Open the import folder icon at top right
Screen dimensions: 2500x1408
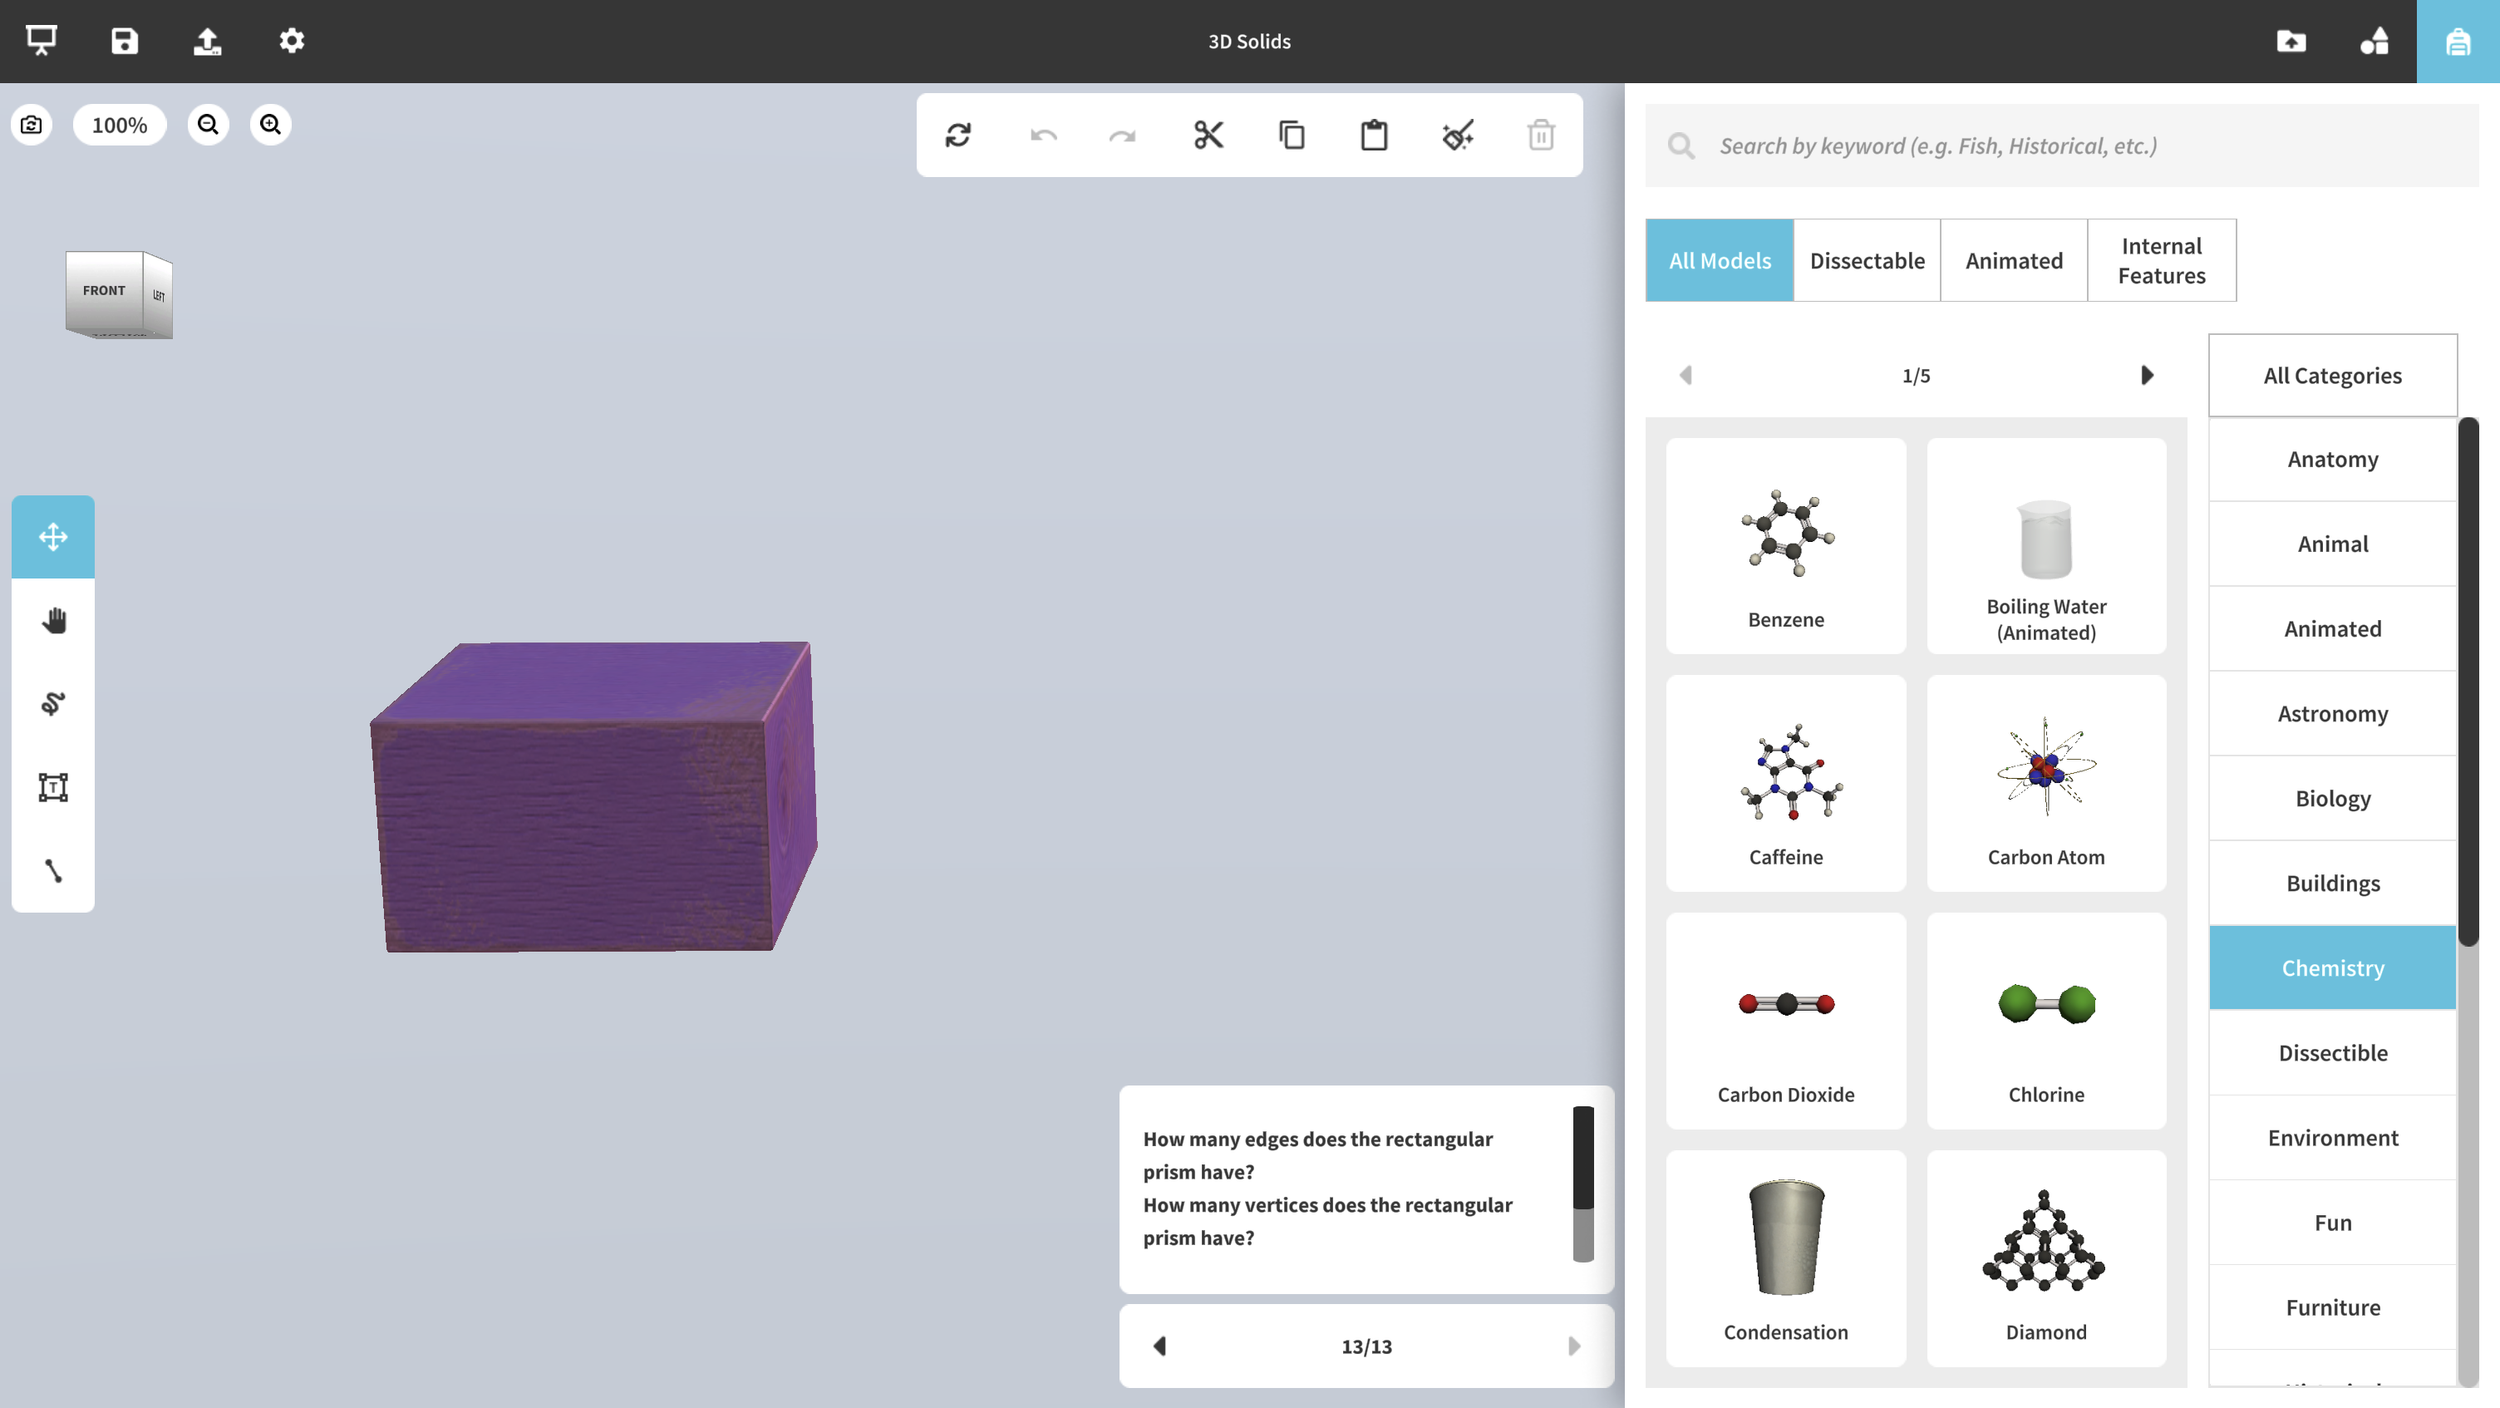[2291, 41]
